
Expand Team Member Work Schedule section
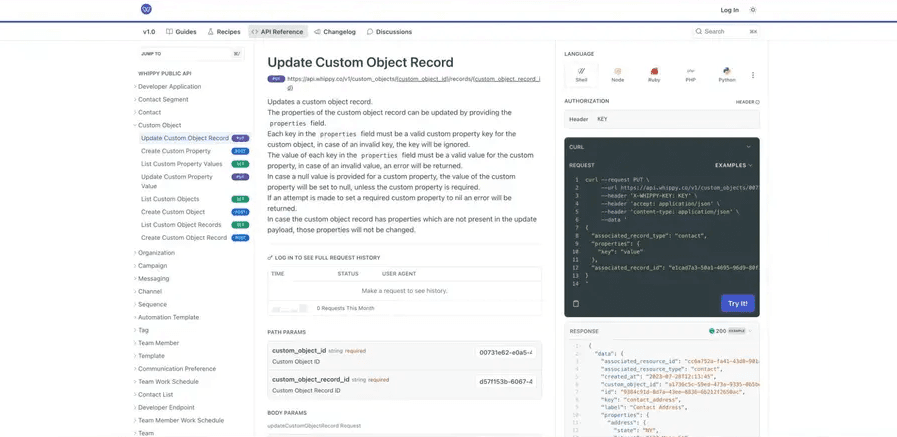181,420
